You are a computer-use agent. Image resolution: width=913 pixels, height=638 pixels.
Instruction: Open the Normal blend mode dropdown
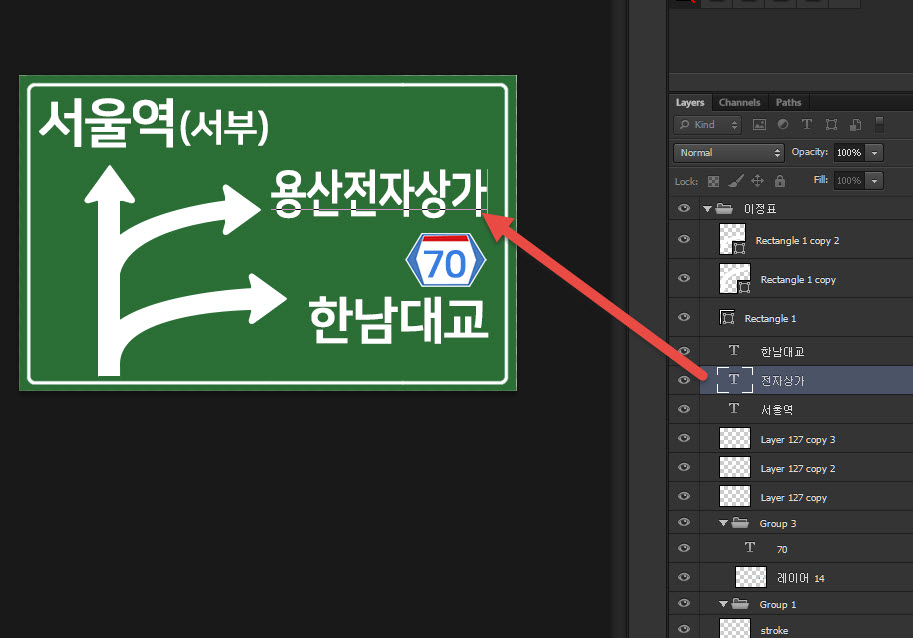pos(728,153)
